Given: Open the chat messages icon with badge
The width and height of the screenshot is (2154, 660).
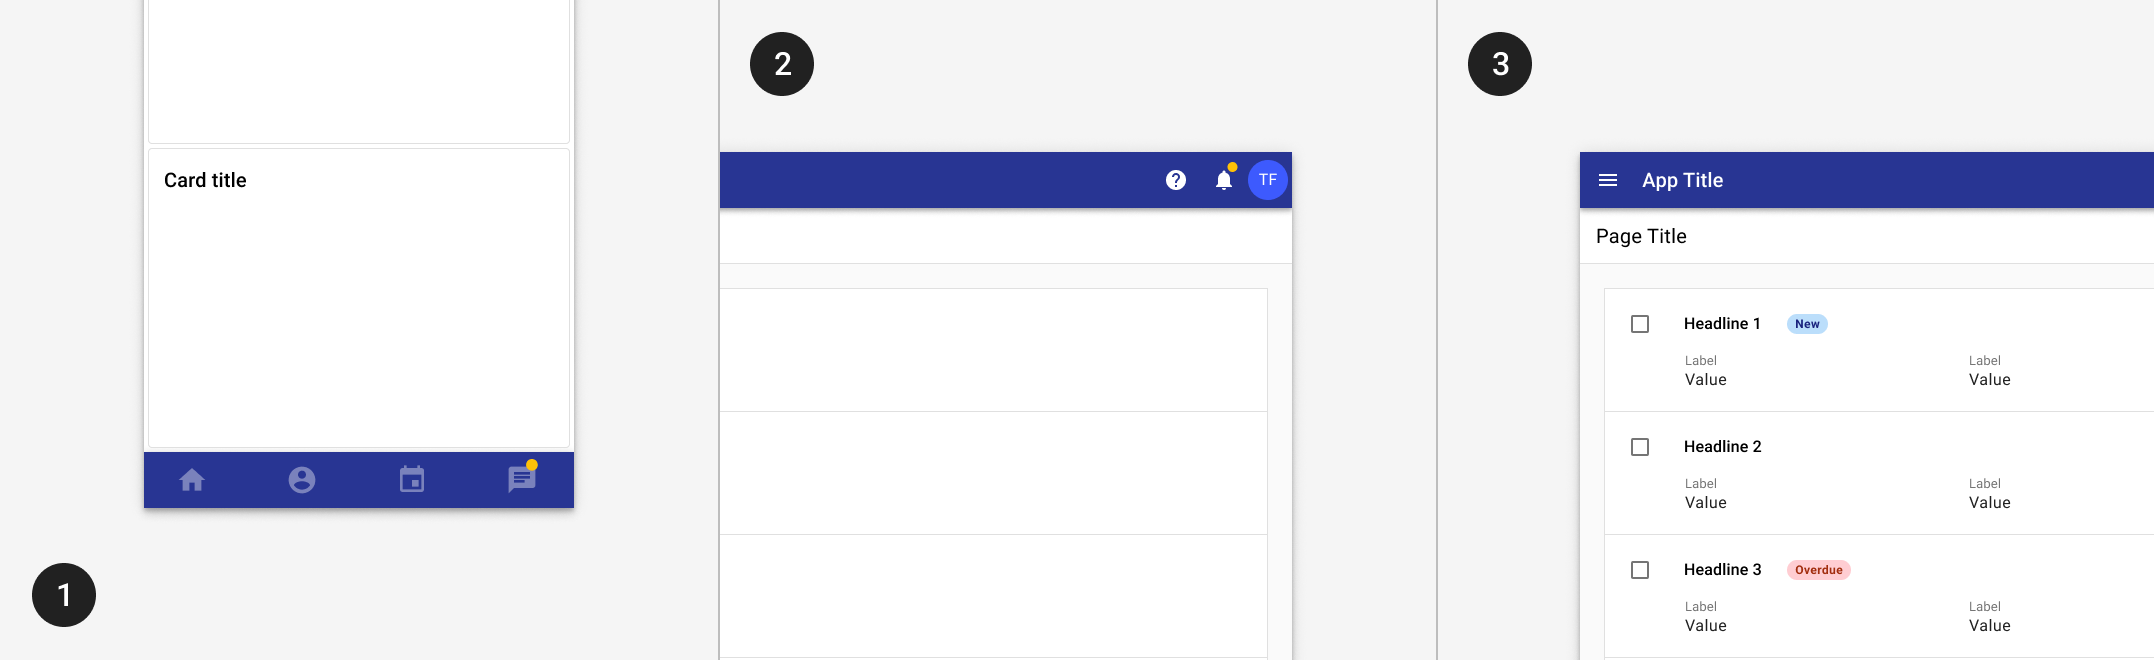Looking at the screenshot, I should [522, 479].
